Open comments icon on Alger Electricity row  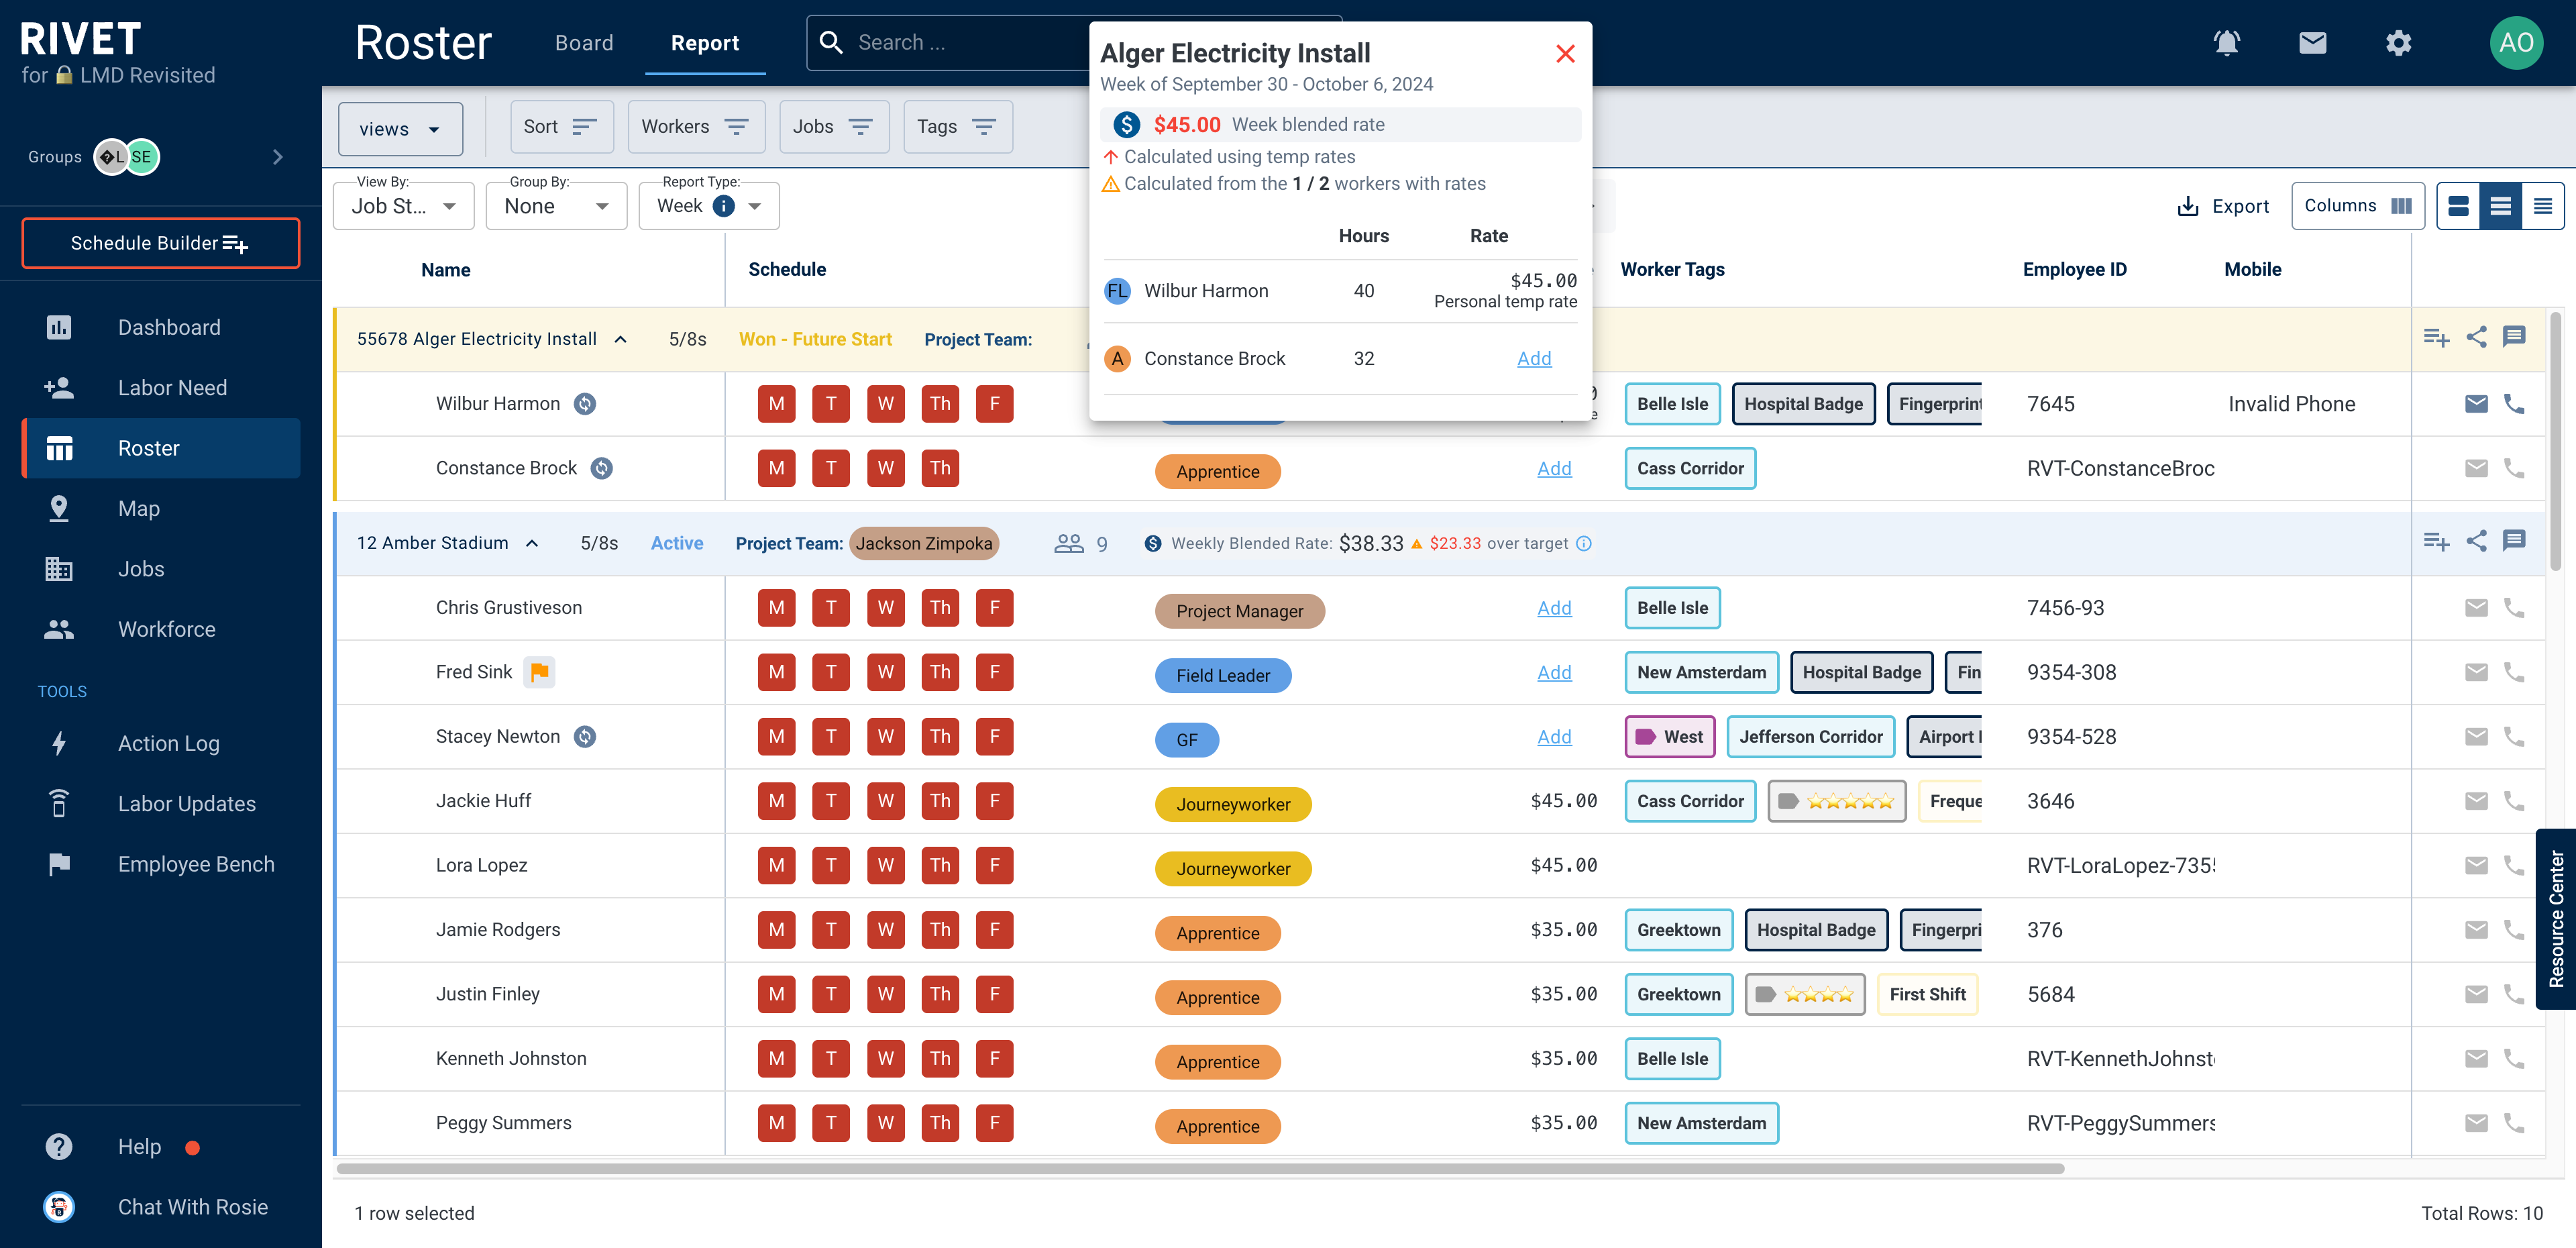pos(2514,337)
